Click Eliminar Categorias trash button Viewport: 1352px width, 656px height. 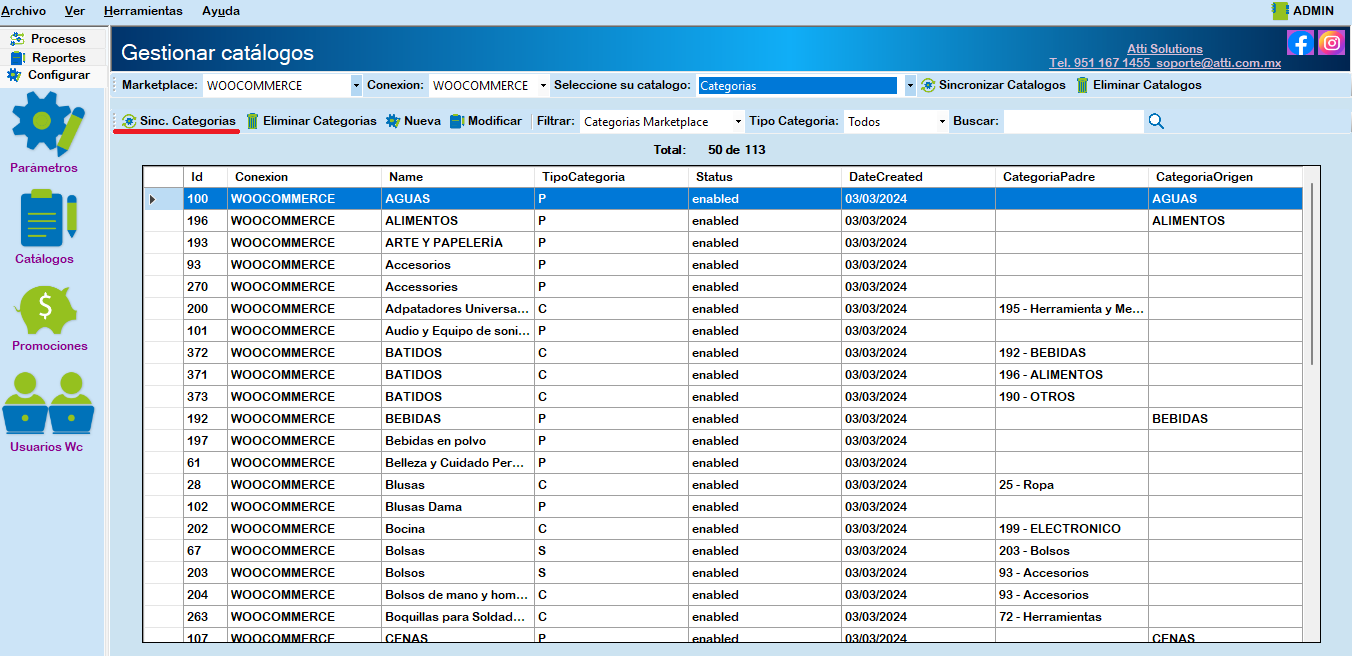(311, 121)
